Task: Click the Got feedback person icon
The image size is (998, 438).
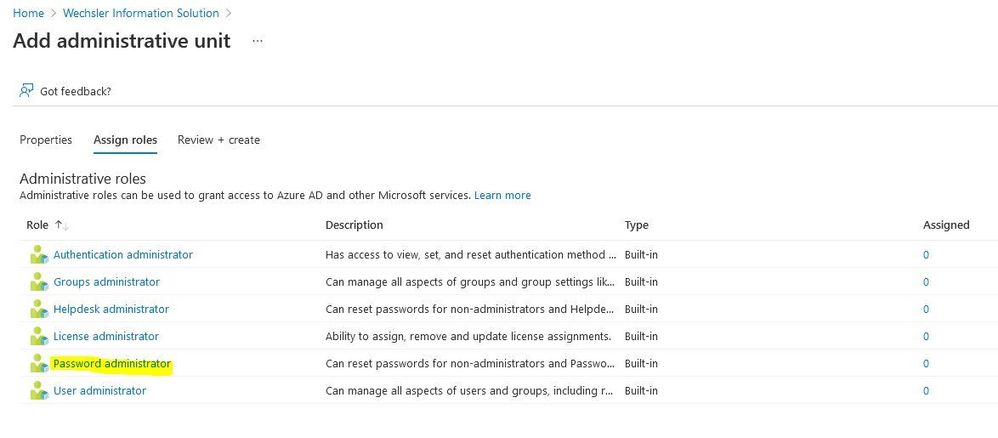Action: pos(27,91)
